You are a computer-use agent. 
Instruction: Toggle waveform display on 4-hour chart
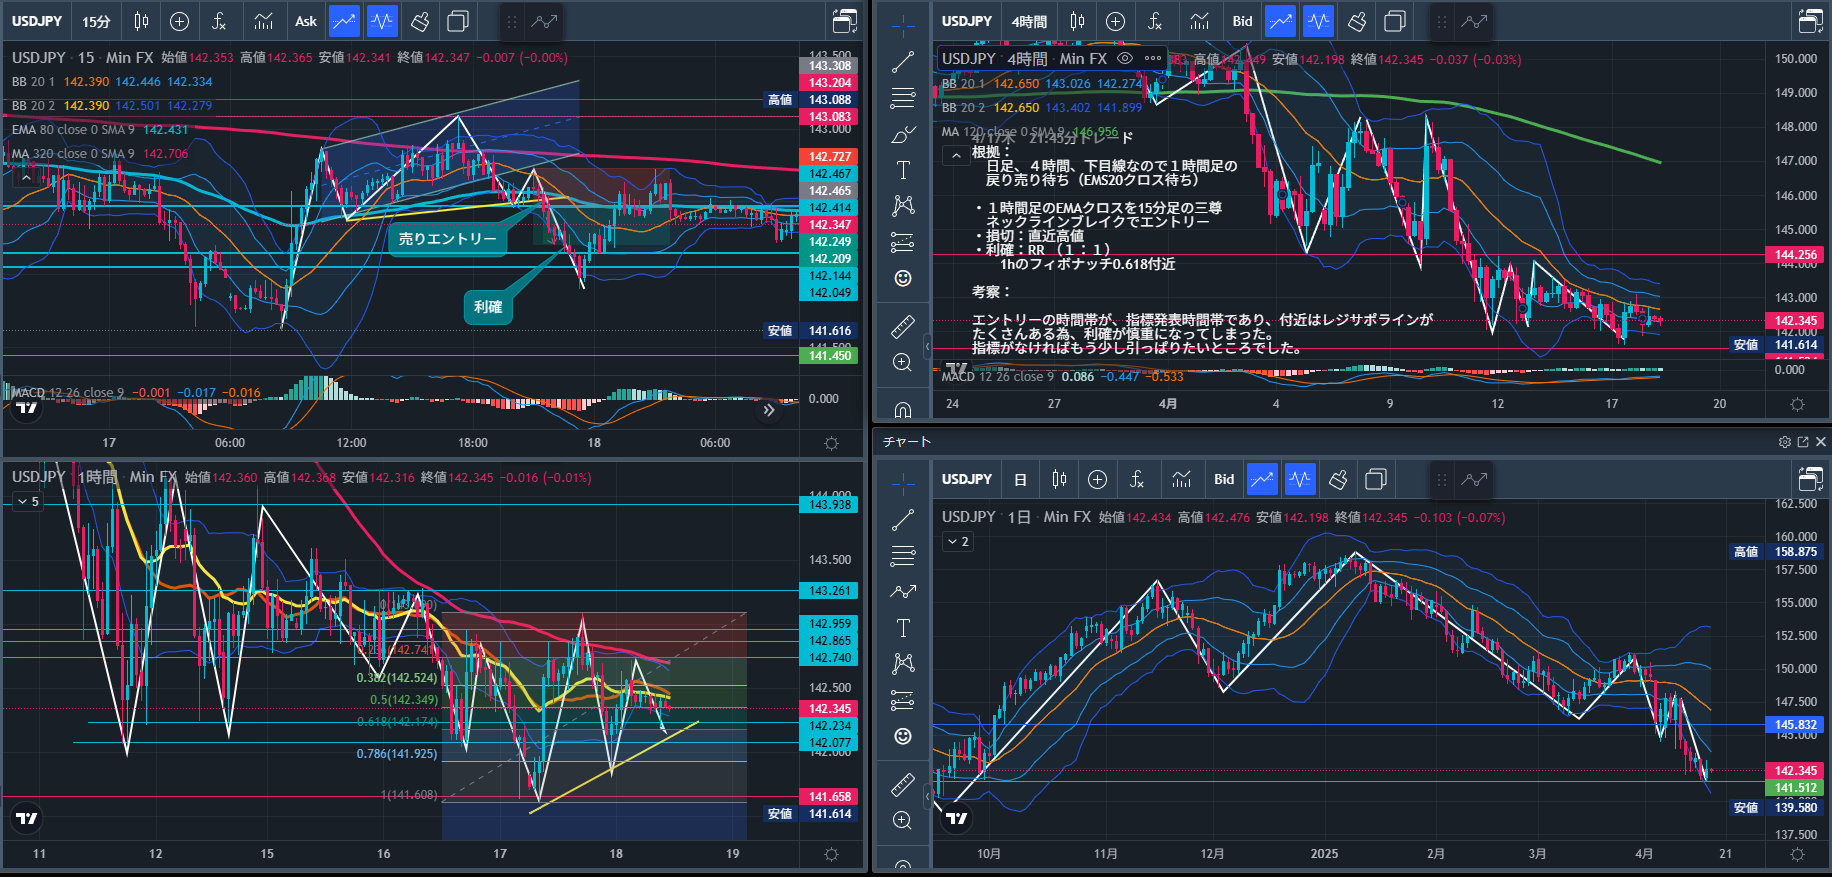coord(1318,21)
